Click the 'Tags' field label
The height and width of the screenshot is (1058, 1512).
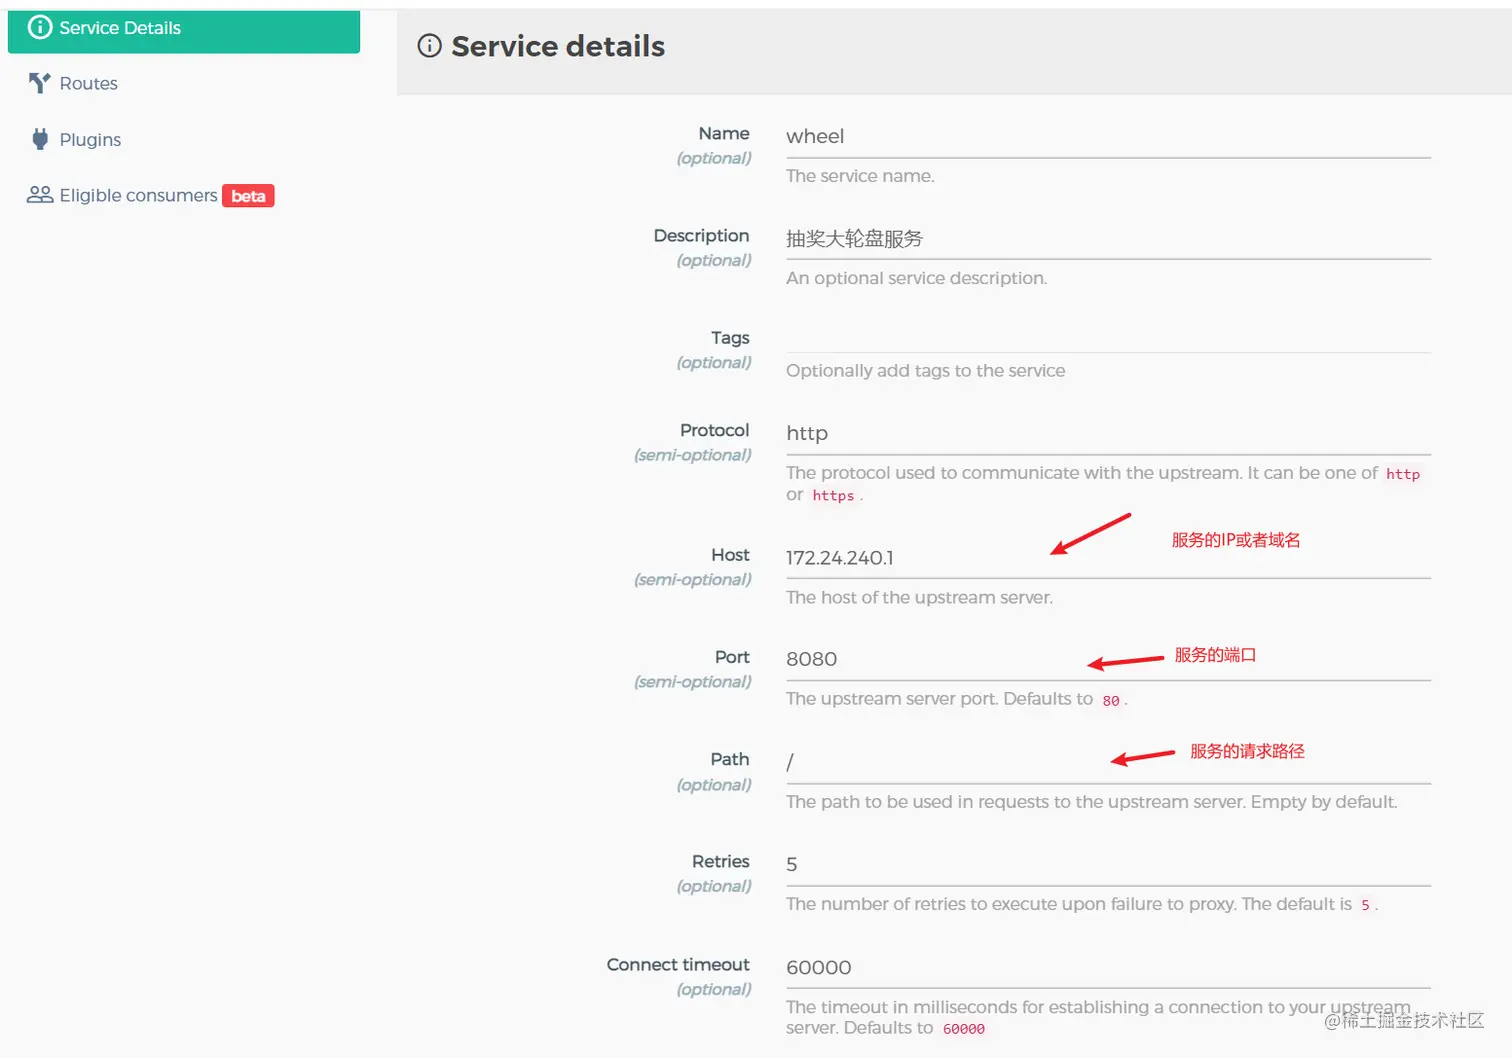pos(730,338)
